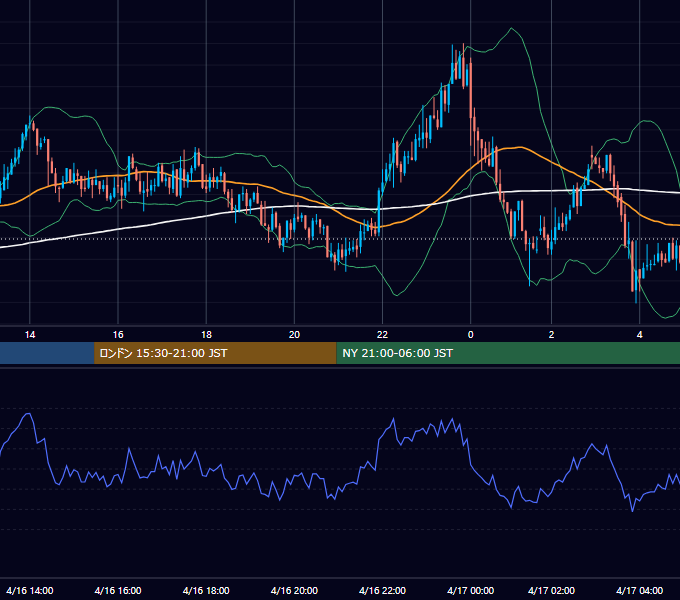Click the ロンドン 15:30-21:00 JST session bar

coord(215,353)
